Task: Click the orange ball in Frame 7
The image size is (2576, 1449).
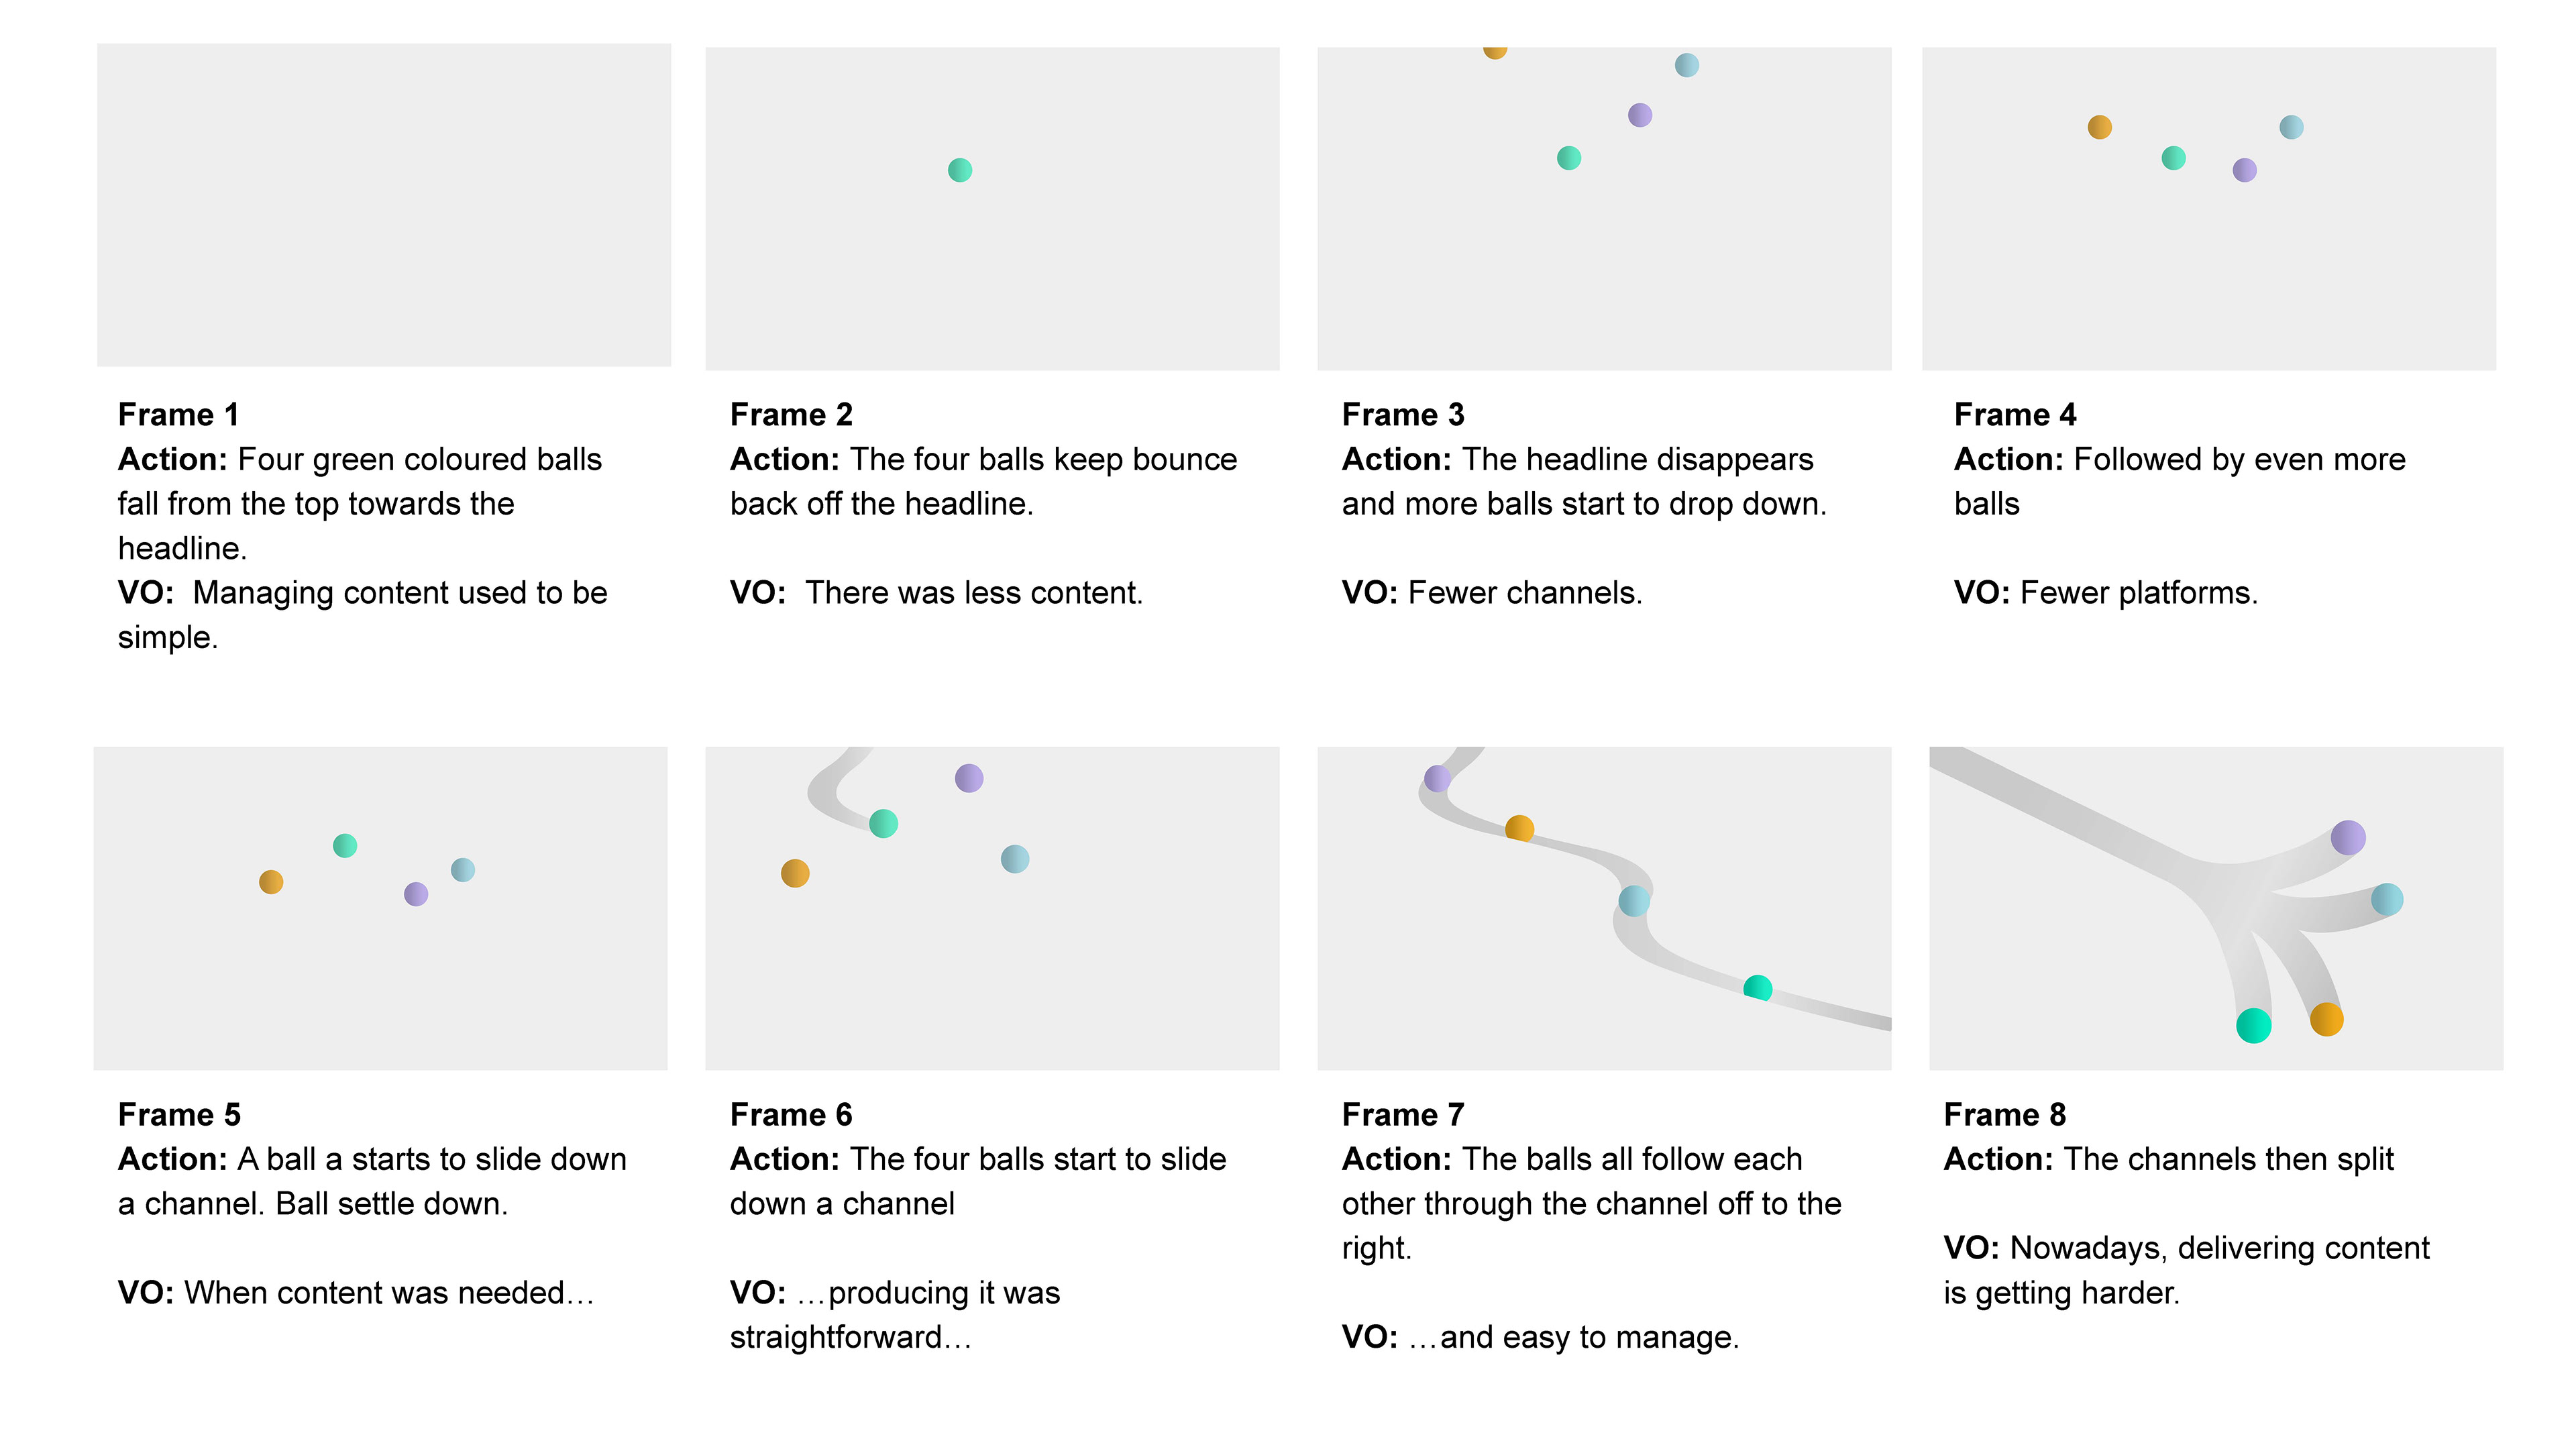Action: tap(1520, 829)
